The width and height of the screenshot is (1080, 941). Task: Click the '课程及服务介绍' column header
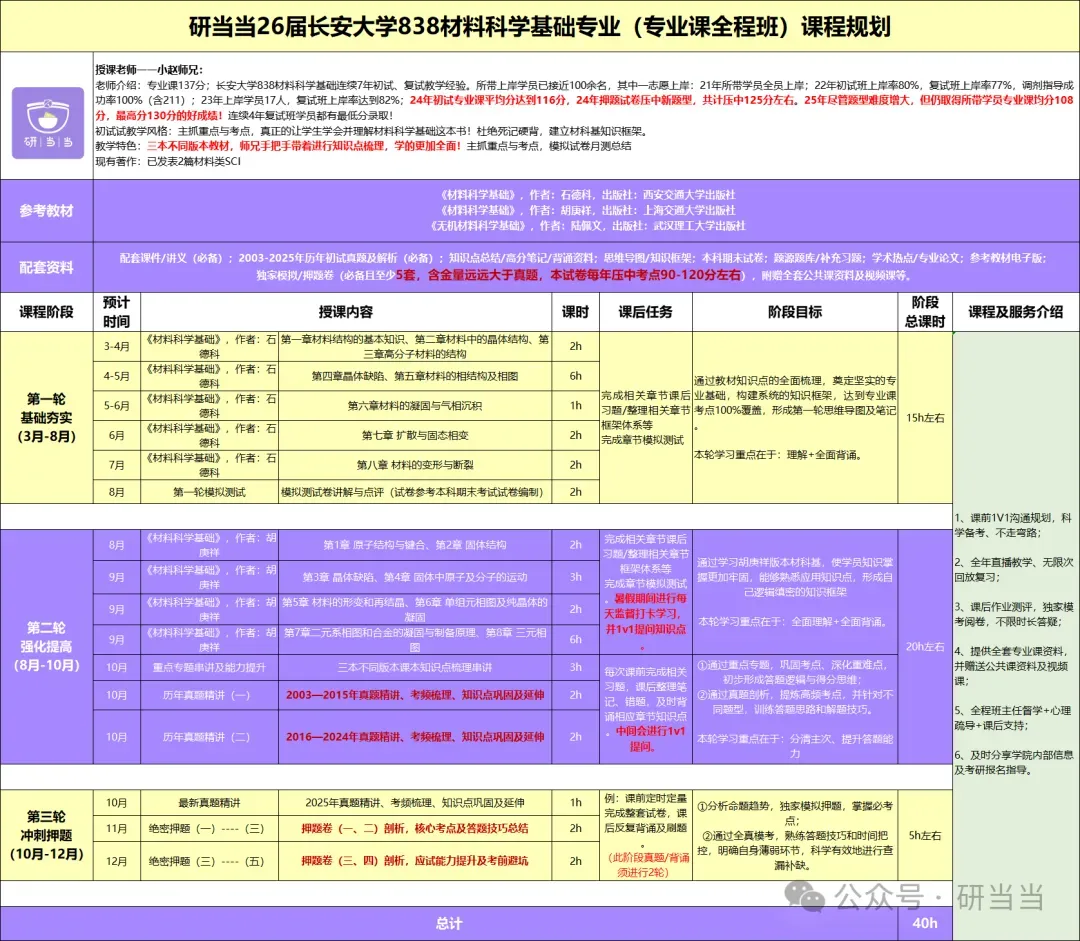click(x=1016, y=312)
